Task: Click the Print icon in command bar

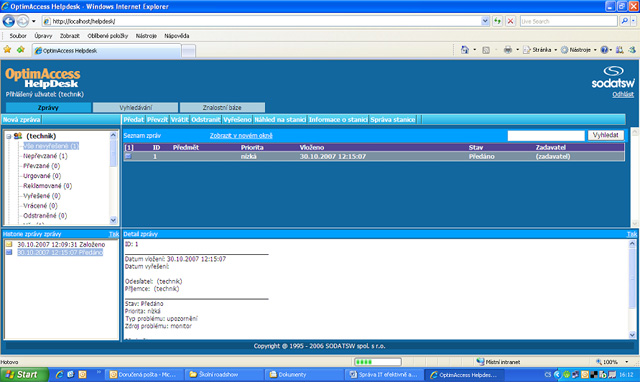Action: (507, 50)
